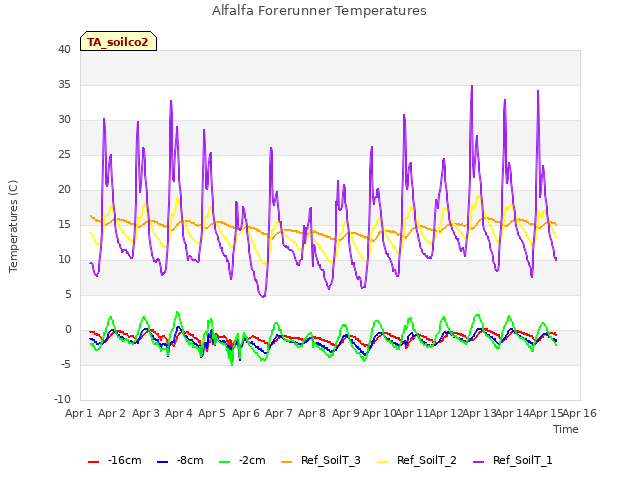
Task: Click the red -16cm legend swatch
Action: (93, 462)
